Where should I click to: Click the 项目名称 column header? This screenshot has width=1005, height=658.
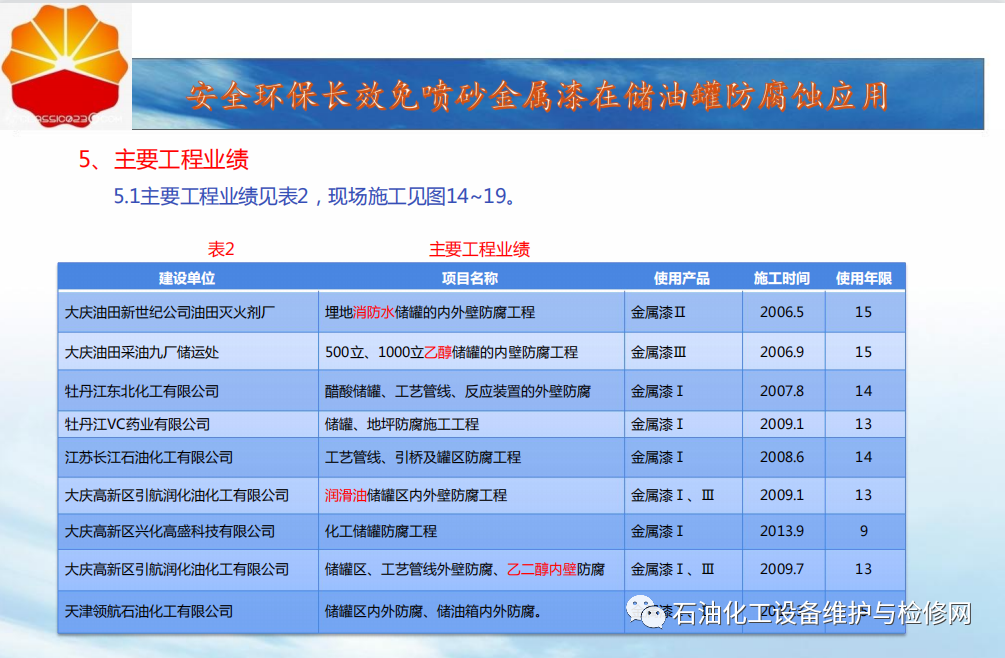pos(470,278)
